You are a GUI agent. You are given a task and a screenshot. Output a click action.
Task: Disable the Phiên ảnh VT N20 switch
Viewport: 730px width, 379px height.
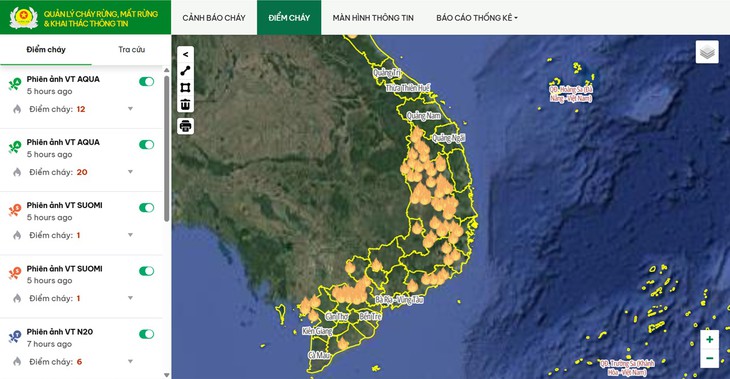tap(147, 334)
